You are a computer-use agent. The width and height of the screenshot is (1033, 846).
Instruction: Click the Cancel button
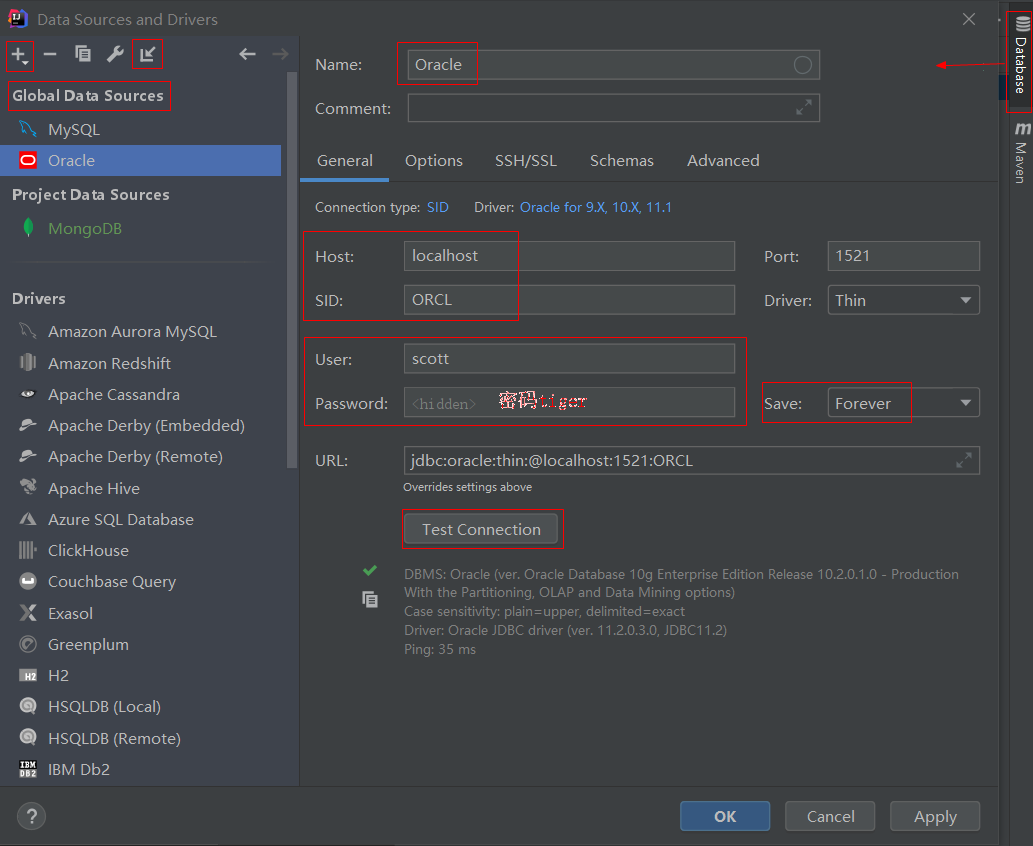pos(830,816)
